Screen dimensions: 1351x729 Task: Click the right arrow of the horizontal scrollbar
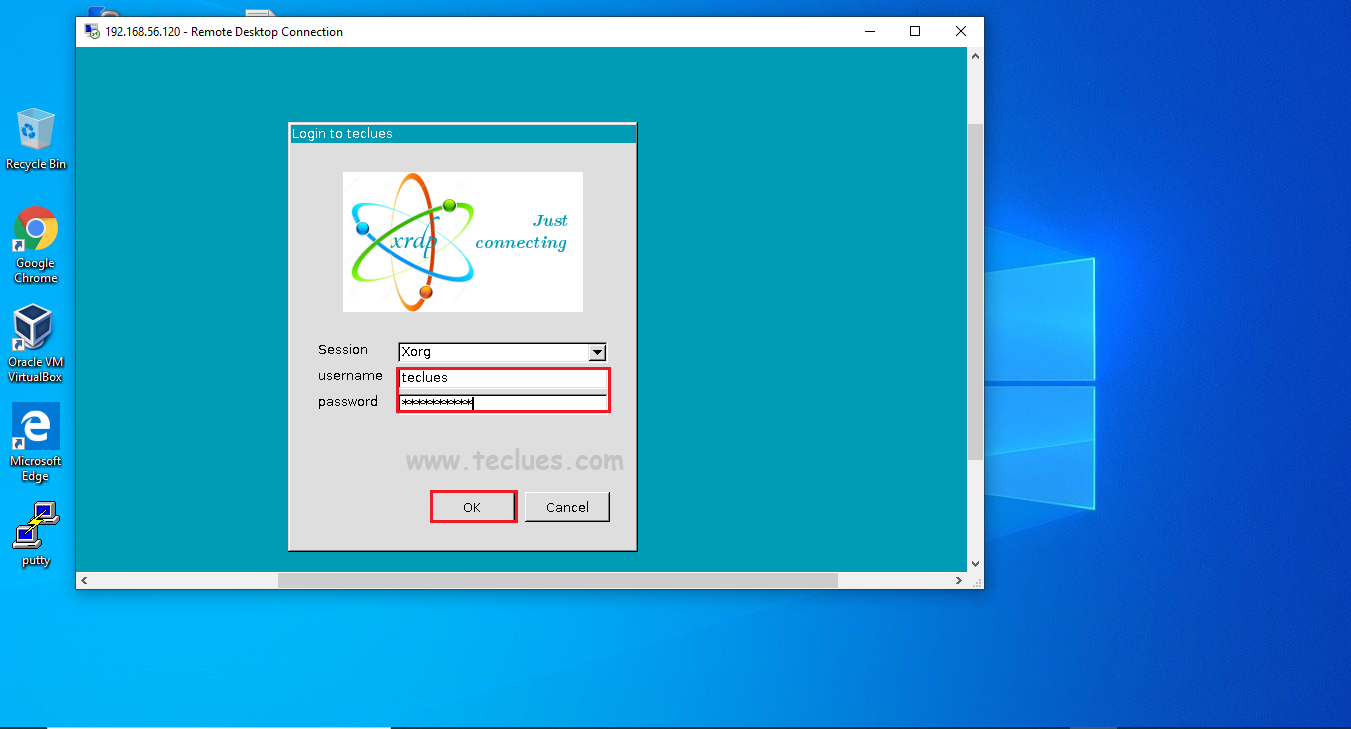[958, 580]
